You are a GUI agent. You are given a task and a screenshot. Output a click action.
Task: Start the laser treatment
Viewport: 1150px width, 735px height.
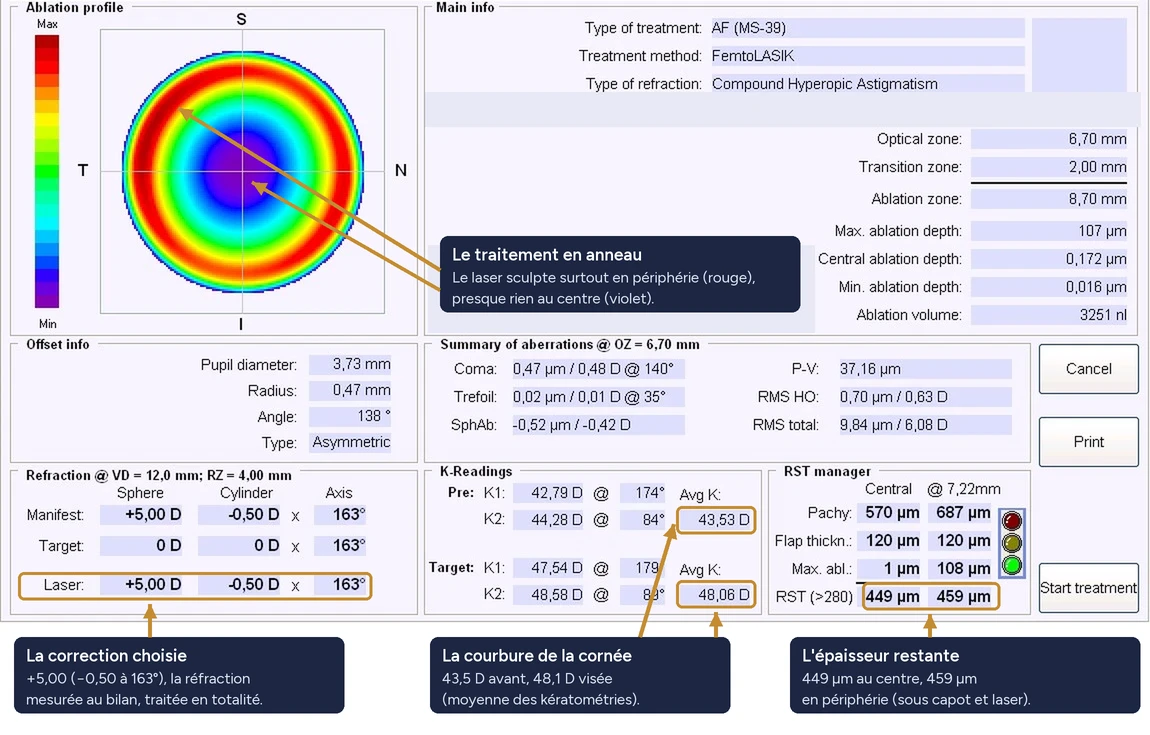[x=1088, y=588]
